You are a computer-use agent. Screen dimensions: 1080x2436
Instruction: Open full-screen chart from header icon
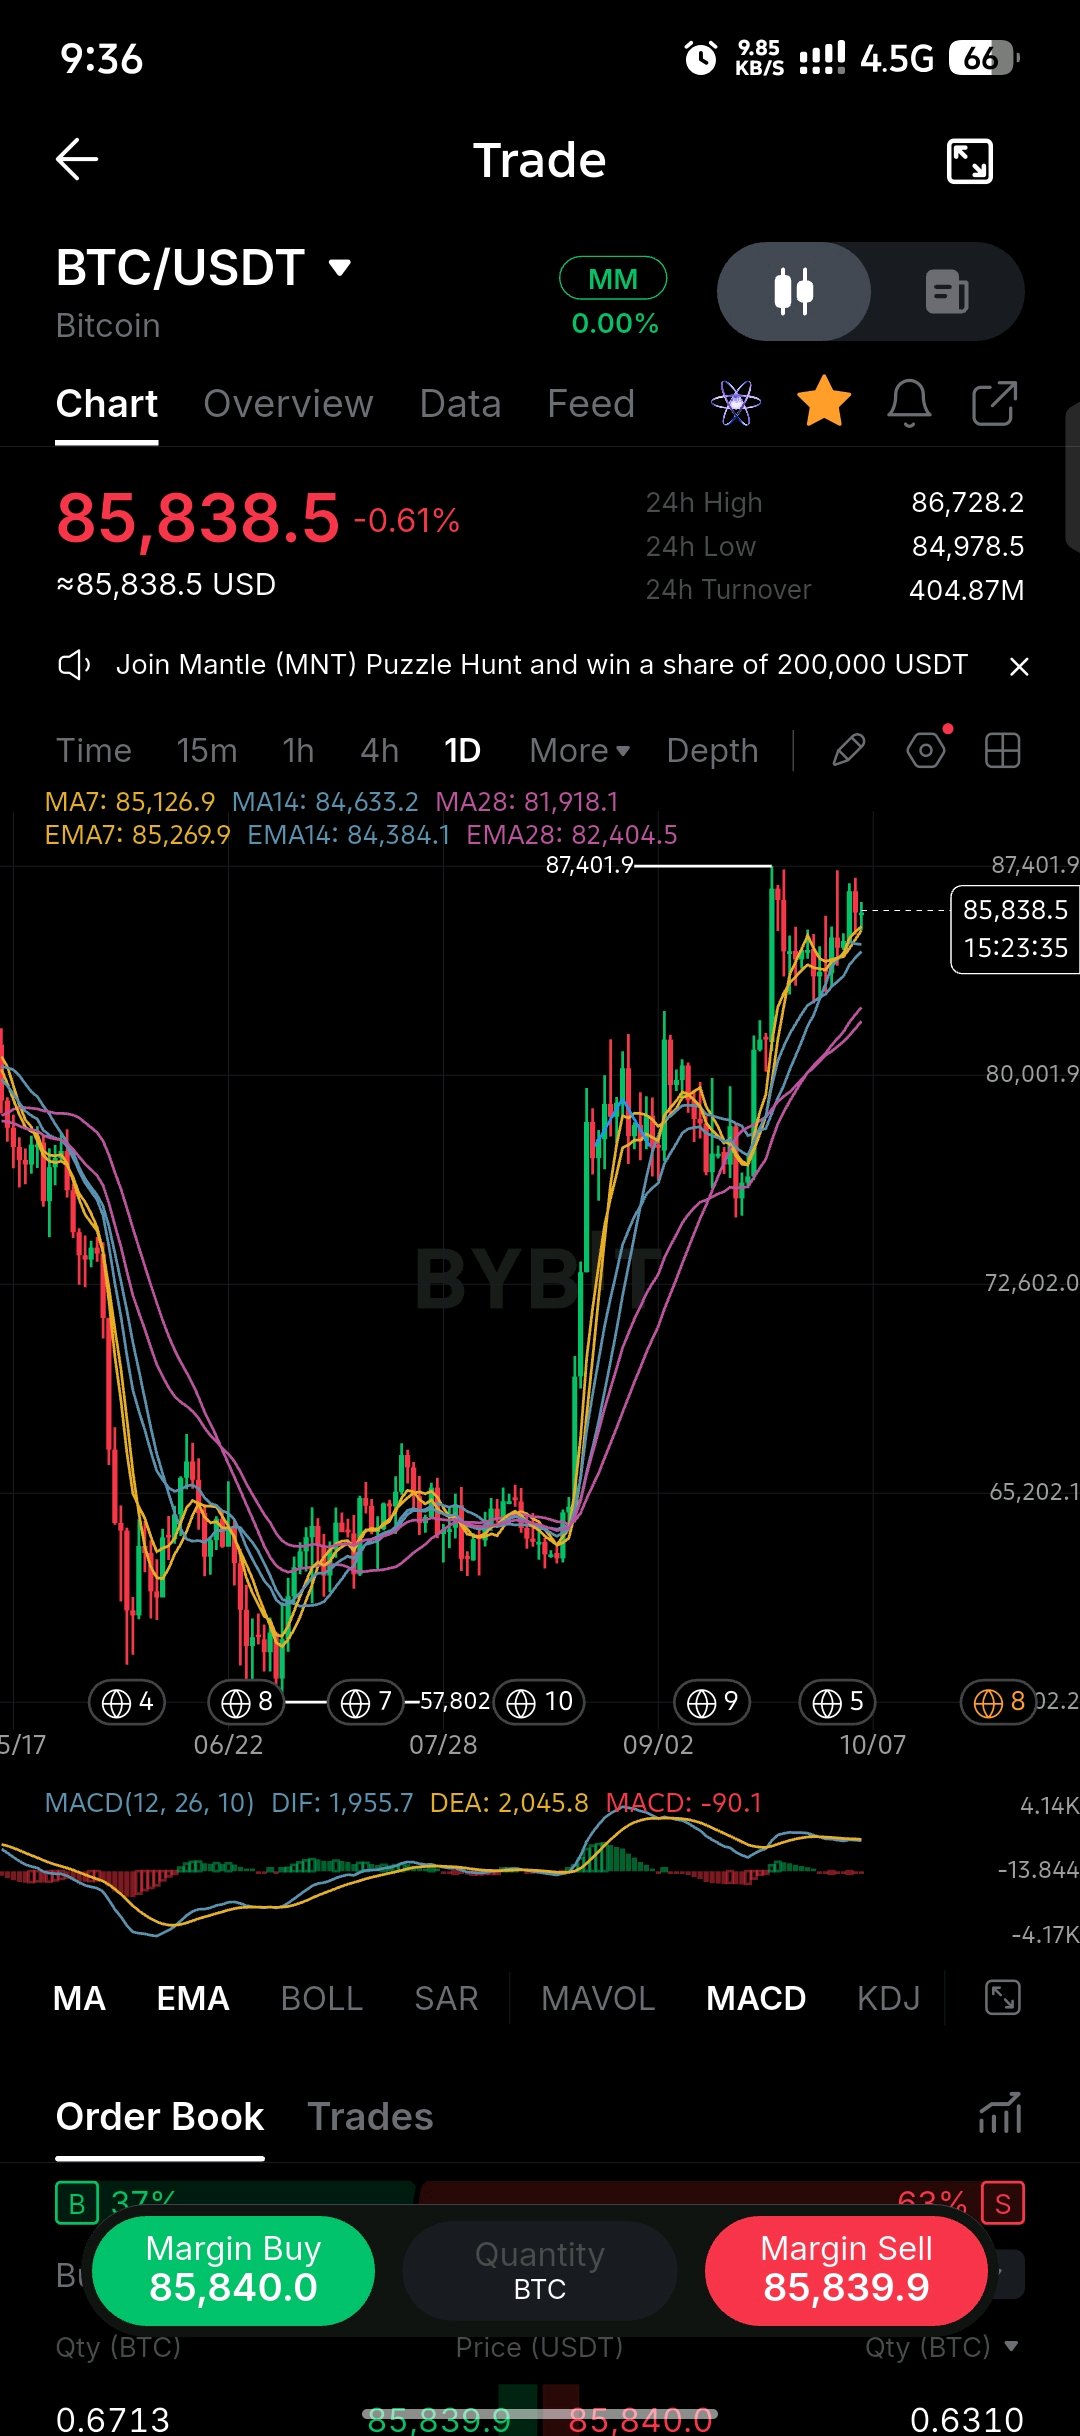click(x=969, y=161)
